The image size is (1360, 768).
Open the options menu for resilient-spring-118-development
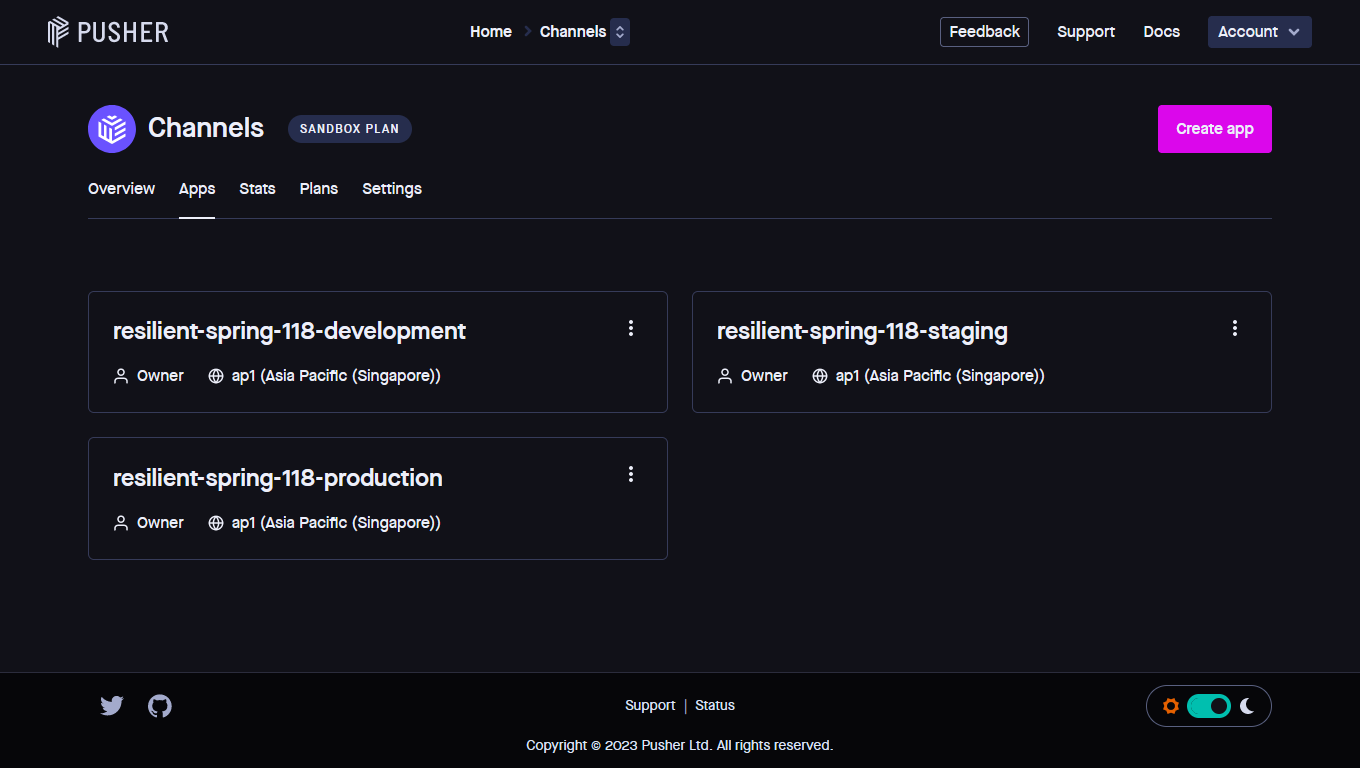pyautogui.click(x=631, y=328)
